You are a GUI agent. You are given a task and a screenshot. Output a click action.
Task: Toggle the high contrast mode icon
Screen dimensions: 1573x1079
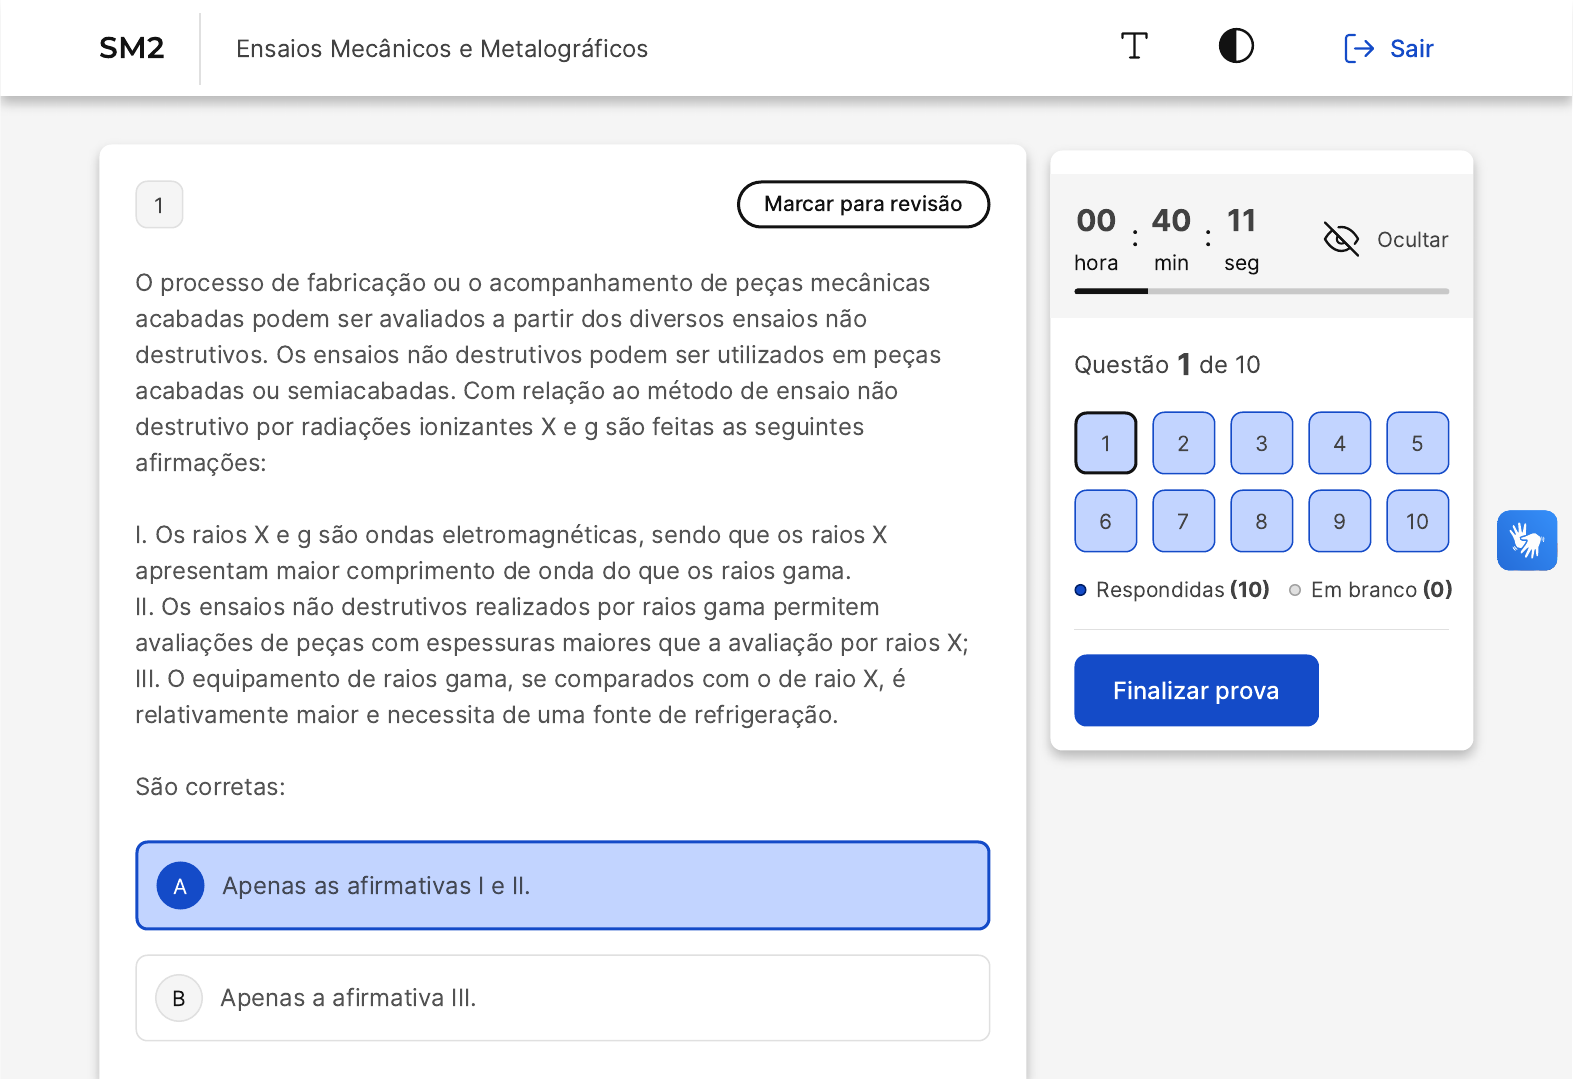pyautogui.click(x=1236, y=46)
